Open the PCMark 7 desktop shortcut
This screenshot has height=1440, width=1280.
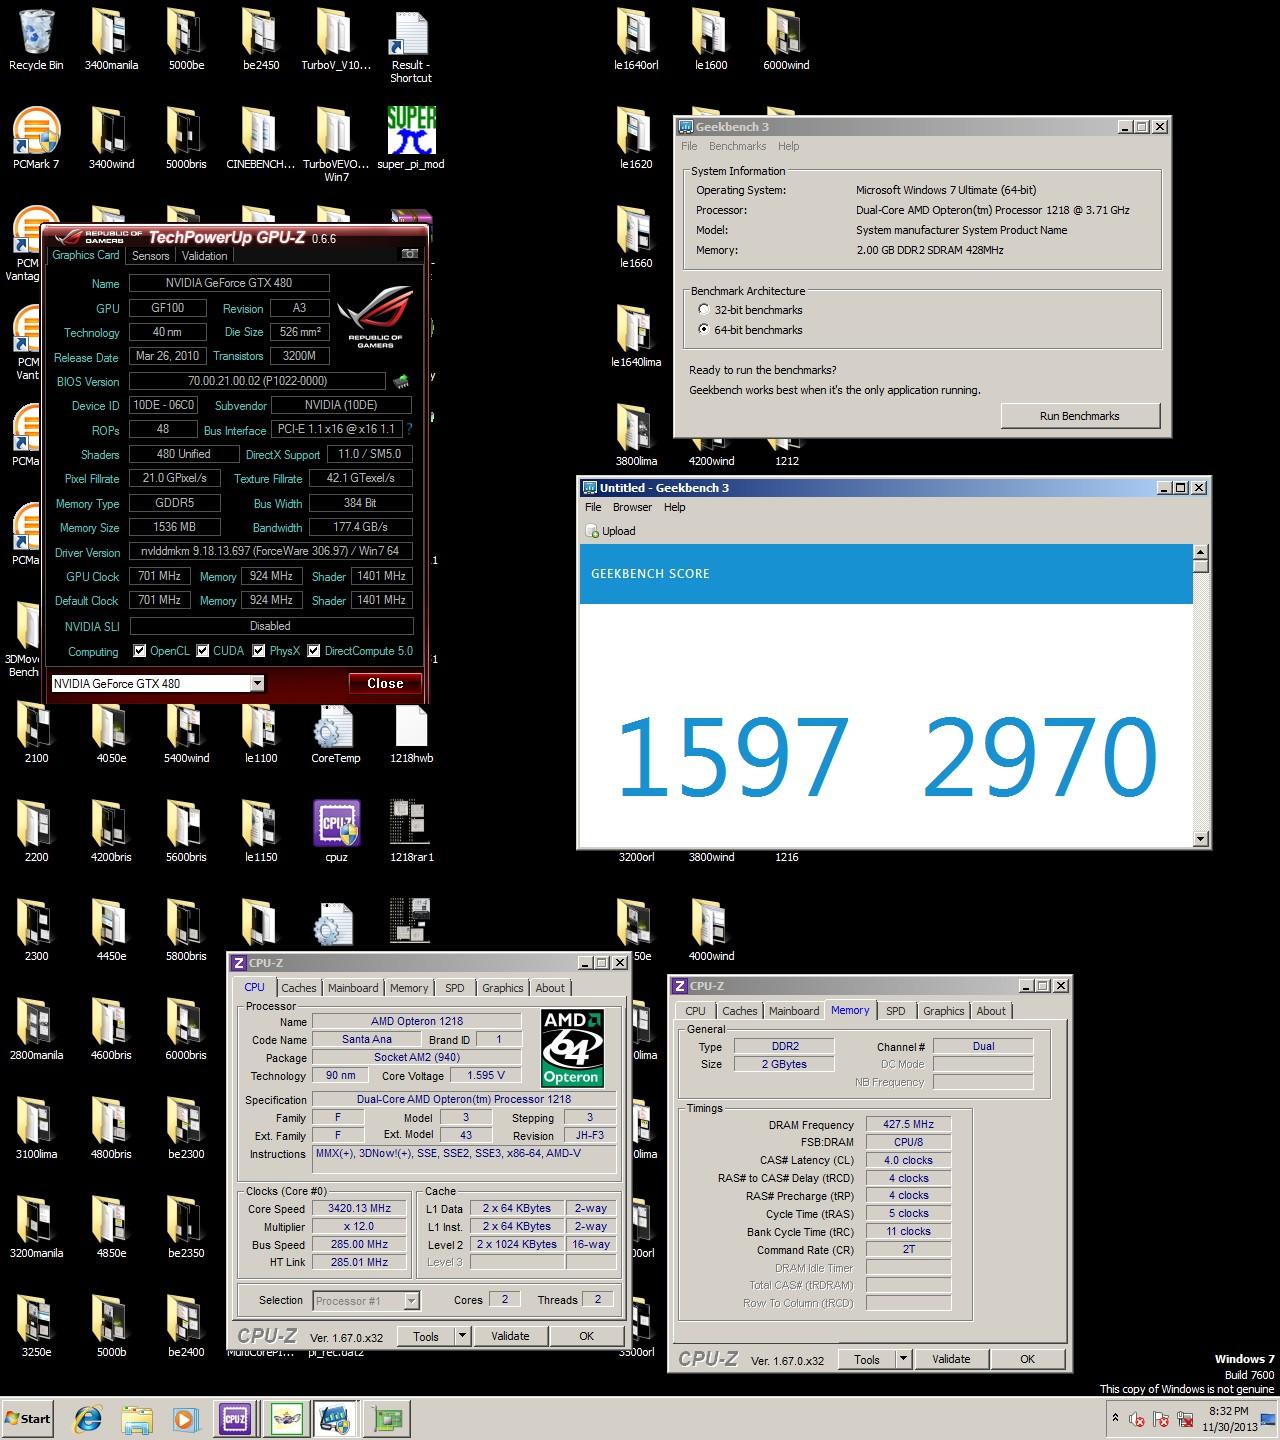point(36,140)
